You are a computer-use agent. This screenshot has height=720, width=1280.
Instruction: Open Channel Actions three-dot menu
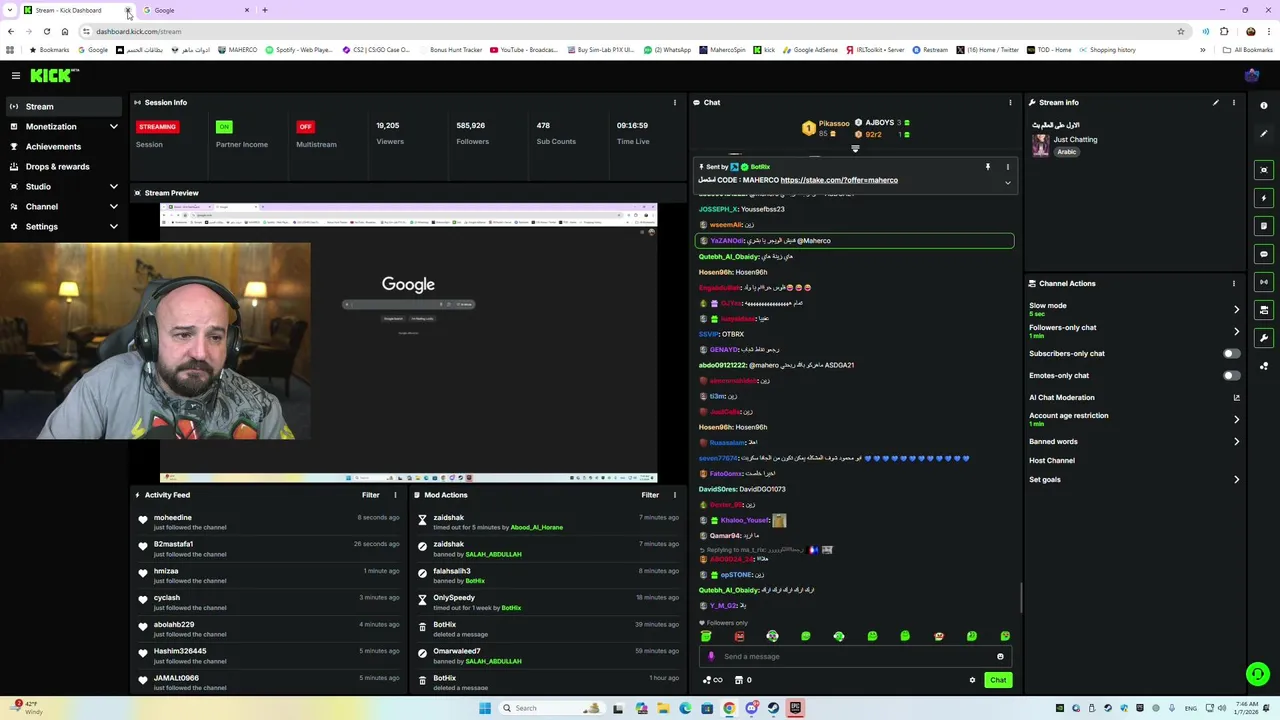pyautogui.click(x=1233, y=283)
